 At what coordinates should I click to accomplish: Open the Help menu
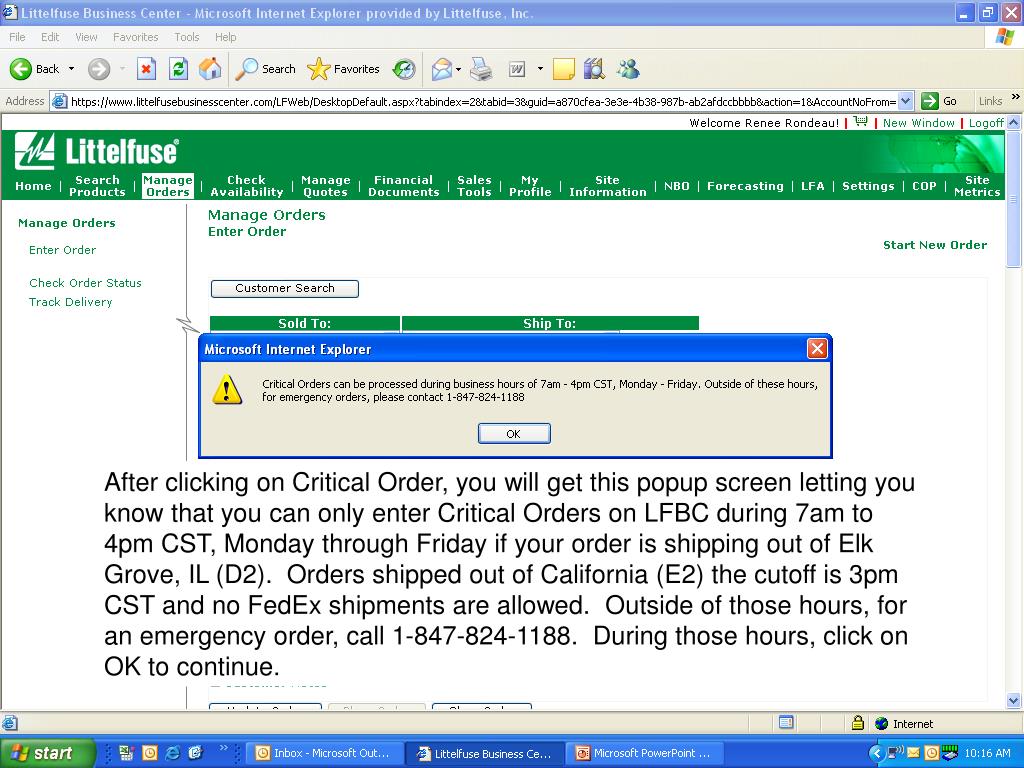click(x=226, y=37)
